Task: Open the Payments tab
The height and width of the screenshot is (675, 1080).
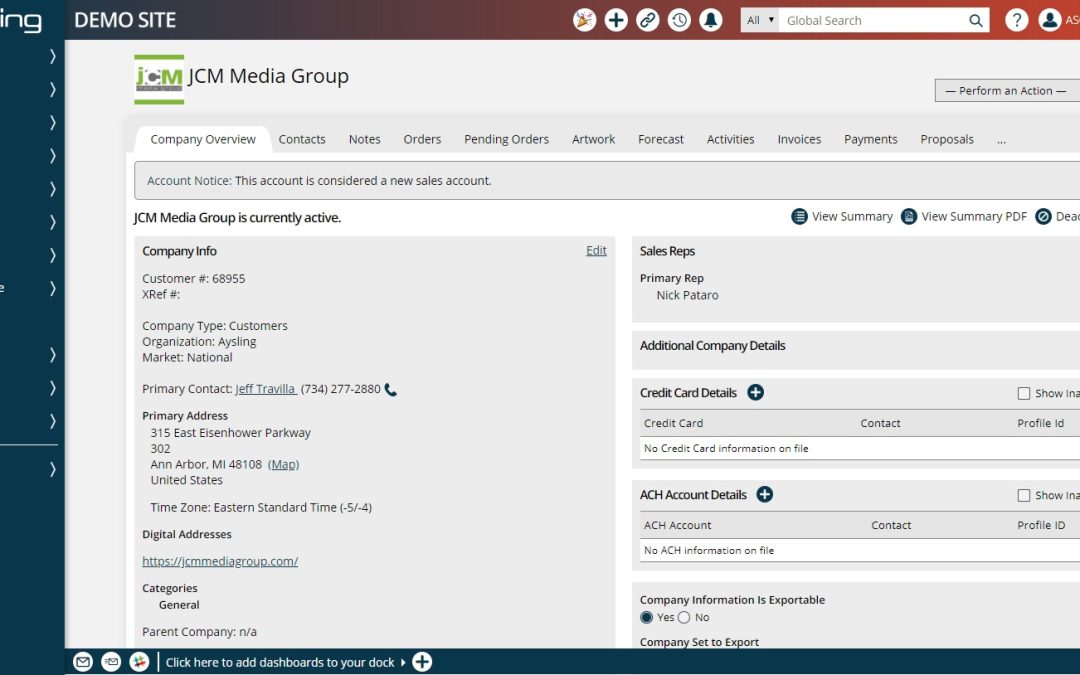Action: click(871, 139)
